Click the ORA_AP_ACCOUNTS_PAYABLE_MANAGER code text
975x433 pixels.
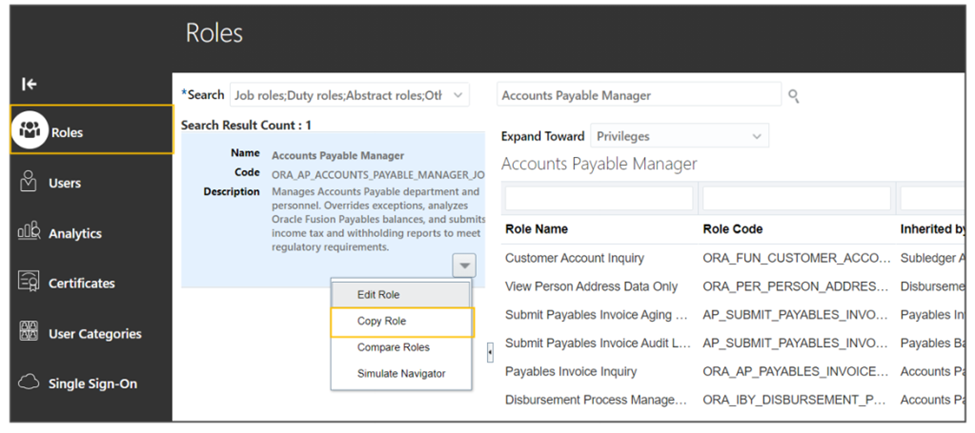[378, 175]
